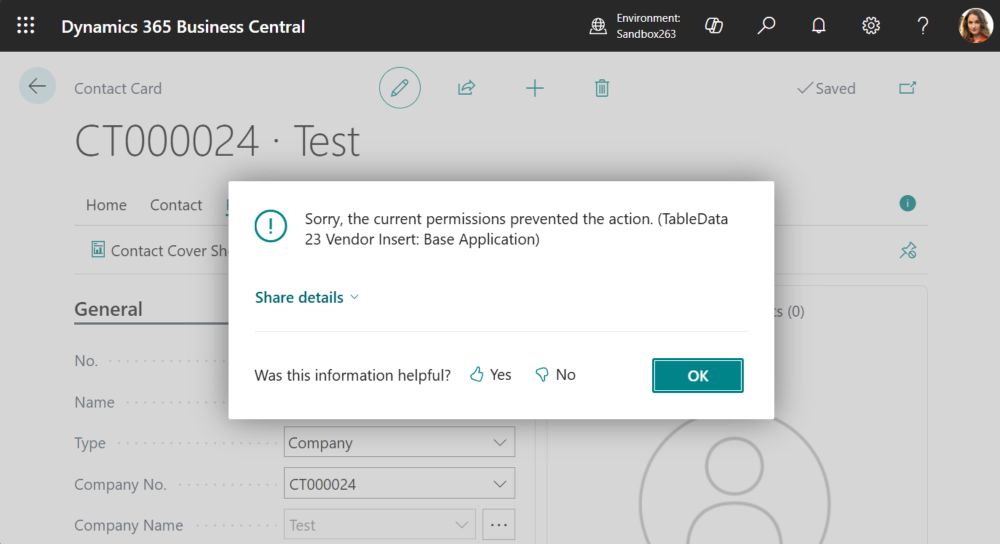Click the Saved status indicator
Viewport: 1000px width, 544px height.
click(x=827, y=88)
